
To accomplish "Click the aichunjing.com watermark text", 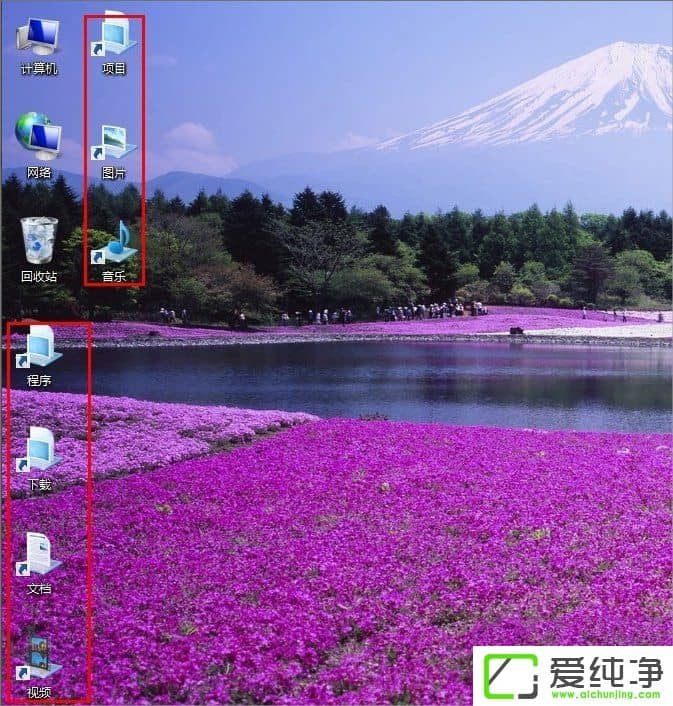I will (604, 692).
